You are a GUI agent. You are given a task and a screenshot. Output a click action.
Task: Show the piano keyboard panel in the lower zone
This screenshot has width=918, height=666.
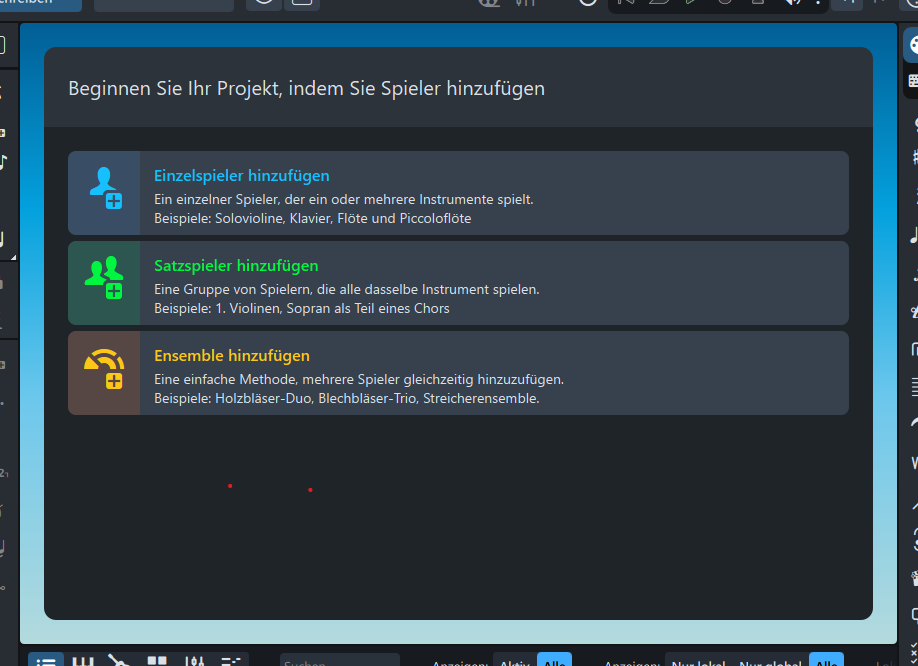(x=83, y=661)
